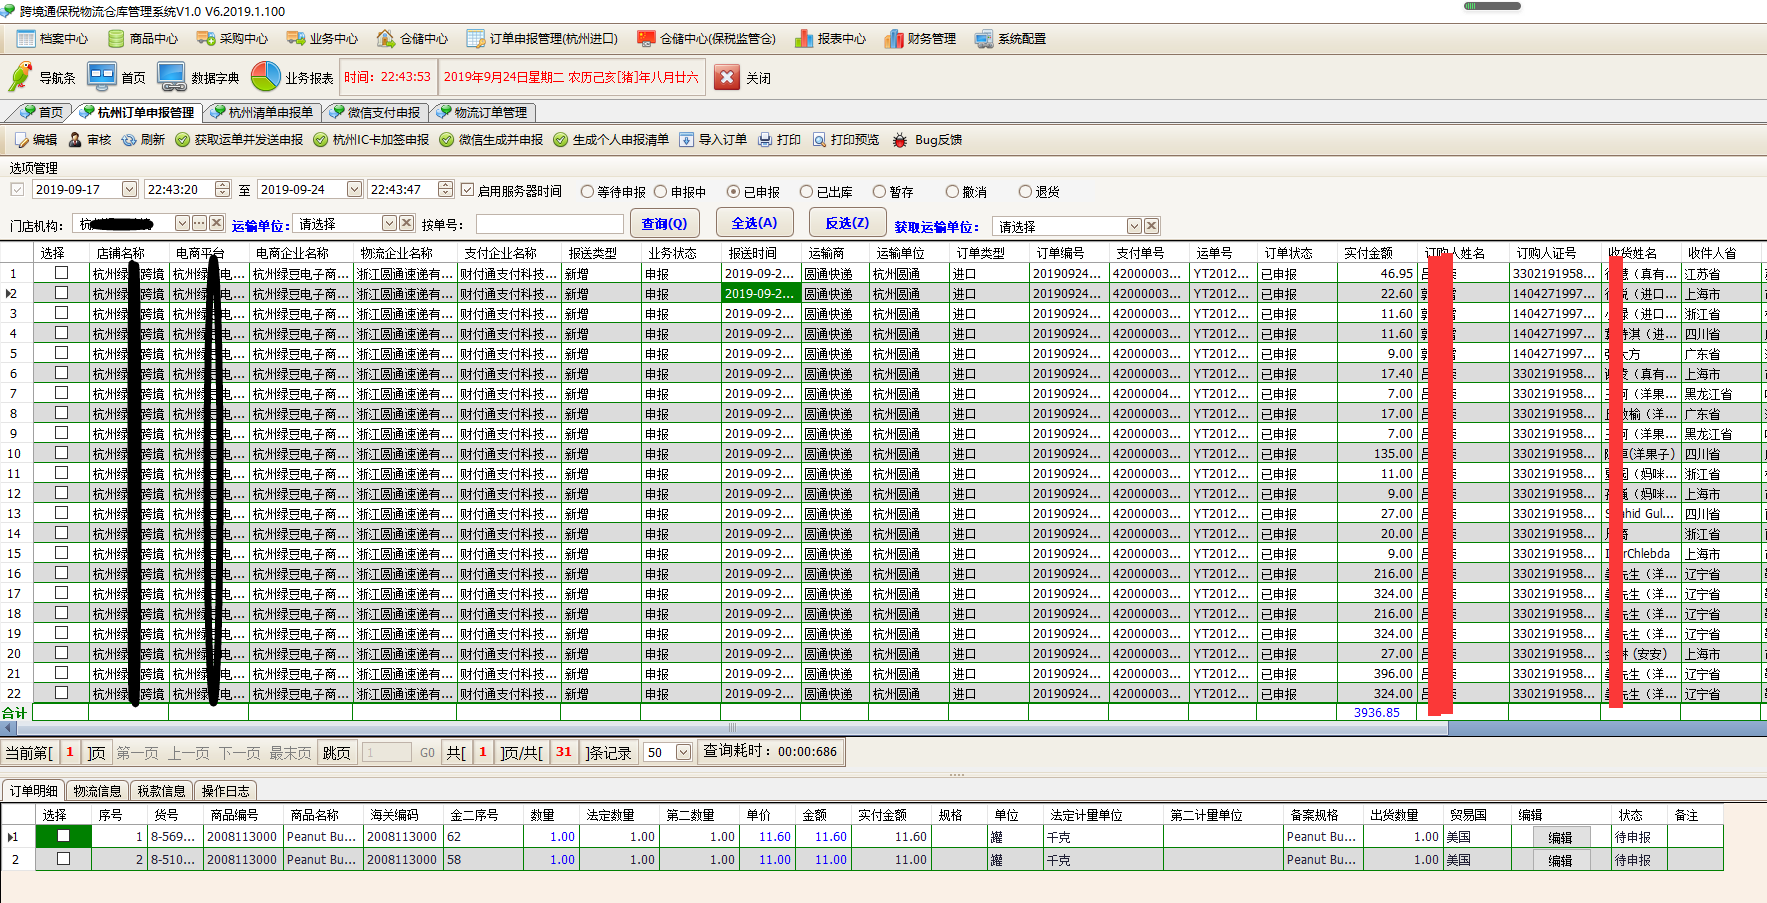1767x903 pixels.
Task: Open the 数据字典 icon
Action: click(172, 77)
